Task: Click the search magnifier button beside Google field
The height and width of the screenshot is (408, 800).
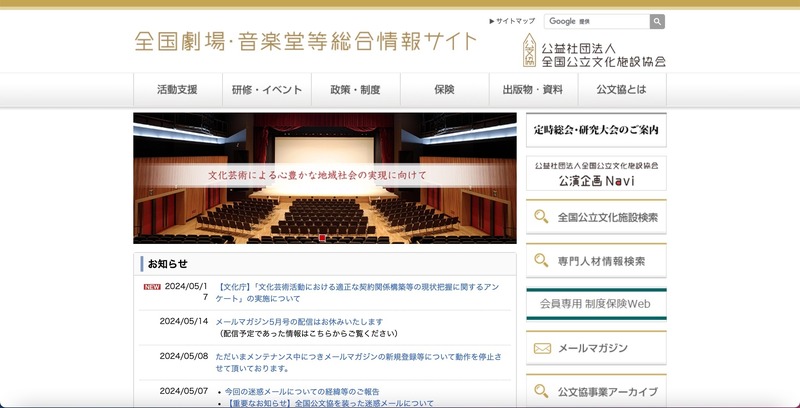Action: (657, 21)
